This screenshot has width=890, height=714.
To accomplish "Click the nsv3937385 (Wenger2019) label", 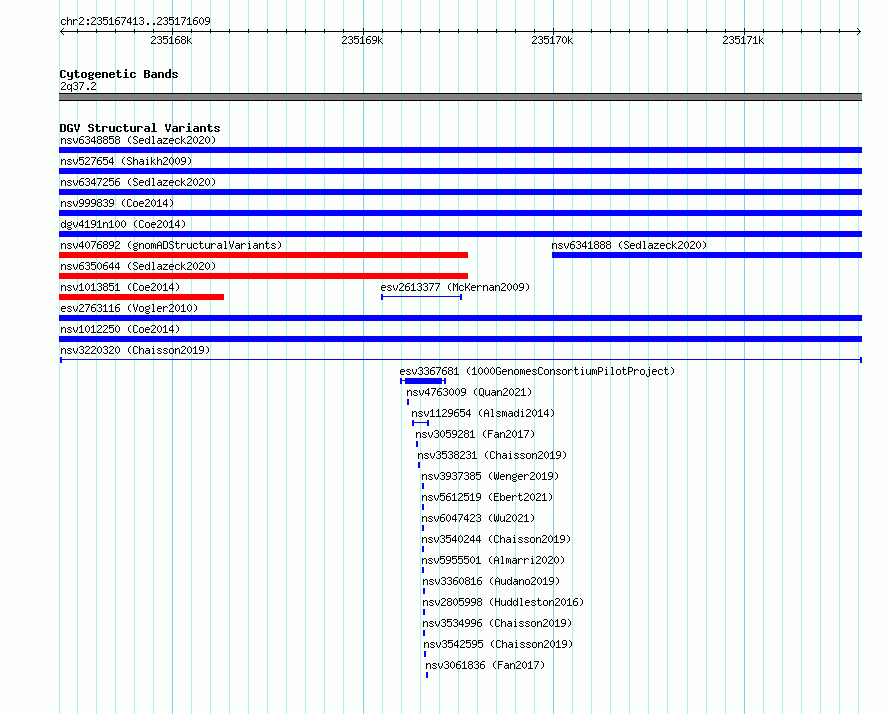I will pyautogui.click(x=490, y=476).
